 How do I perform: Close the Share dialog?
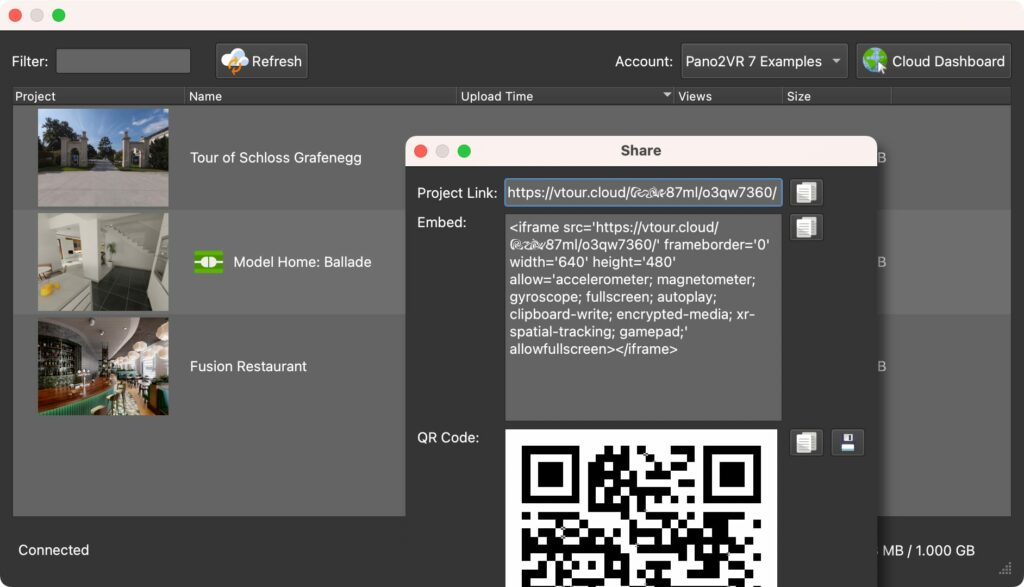421,151
